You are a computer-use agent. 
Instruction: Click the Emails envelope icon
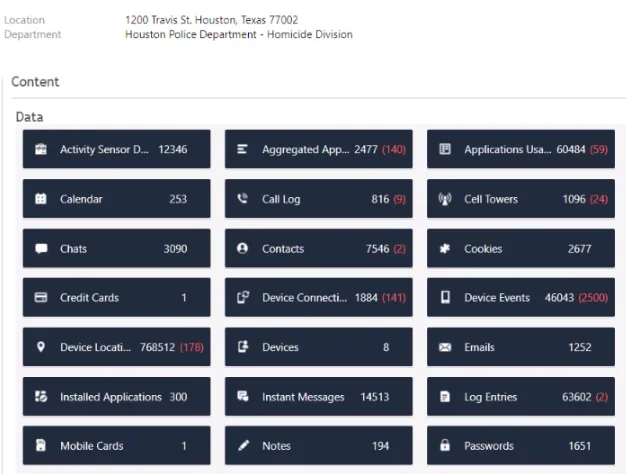click(x=445, y=347)
